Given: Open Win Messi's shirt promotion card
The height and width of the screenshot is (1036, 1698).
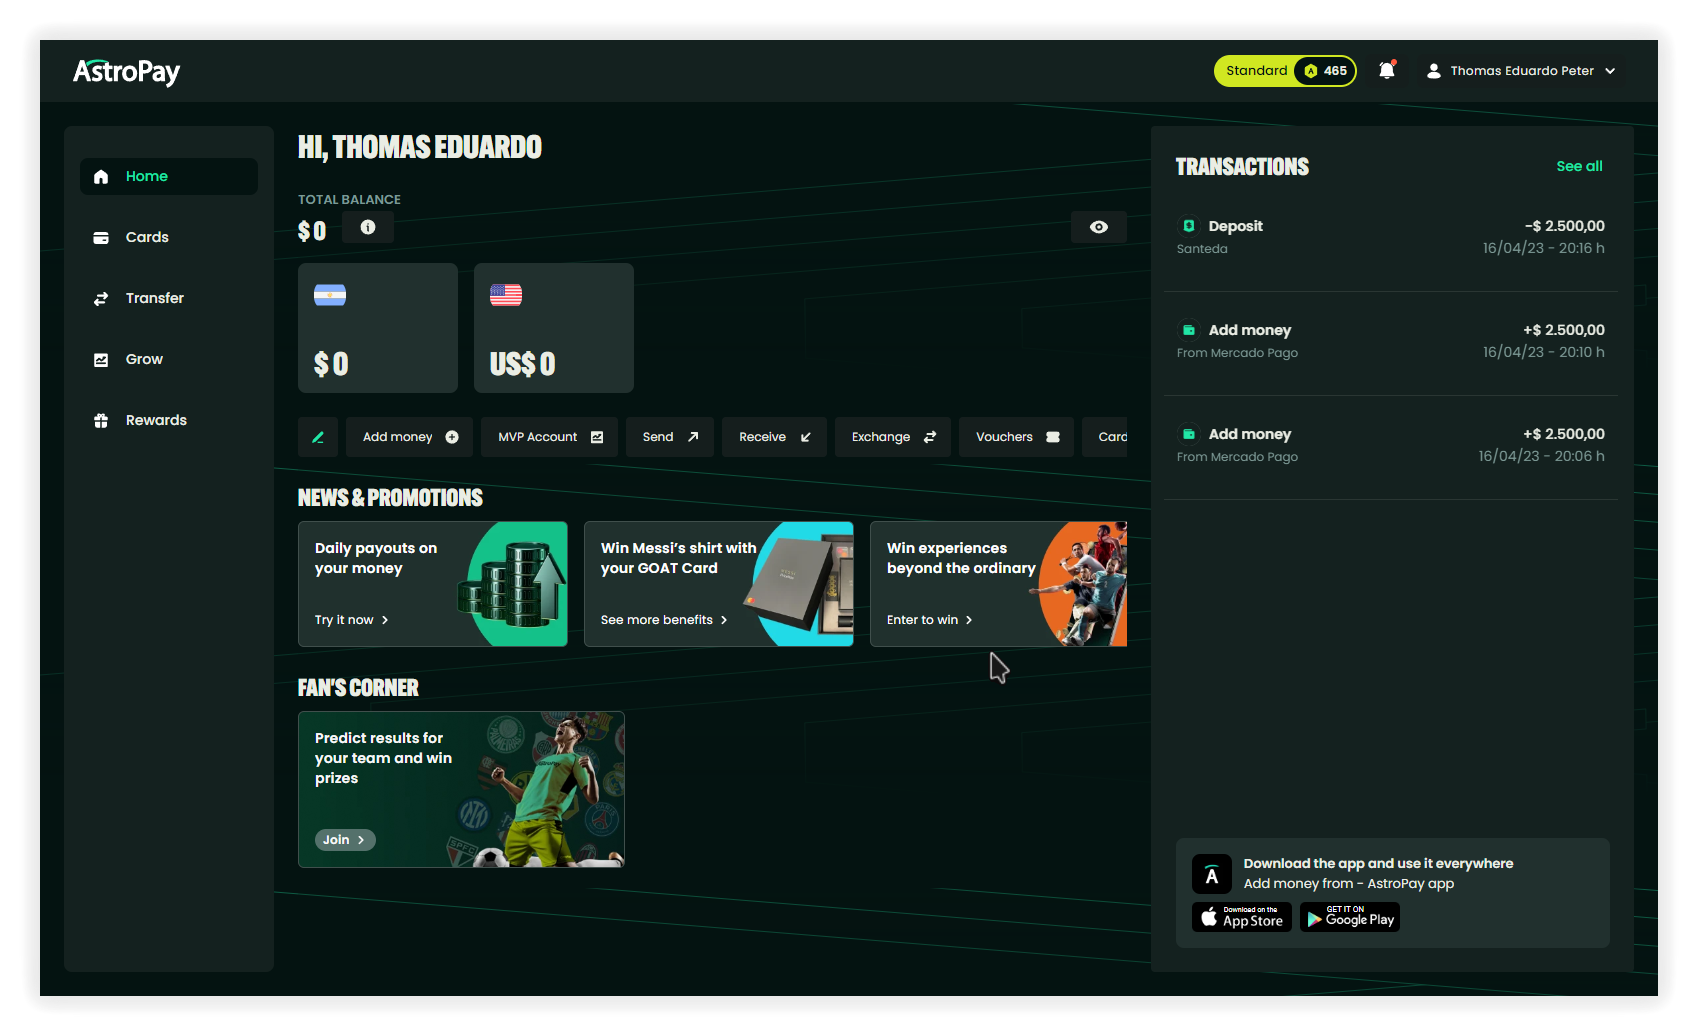Looking at the screenshot, I should (x=719, y=584).
